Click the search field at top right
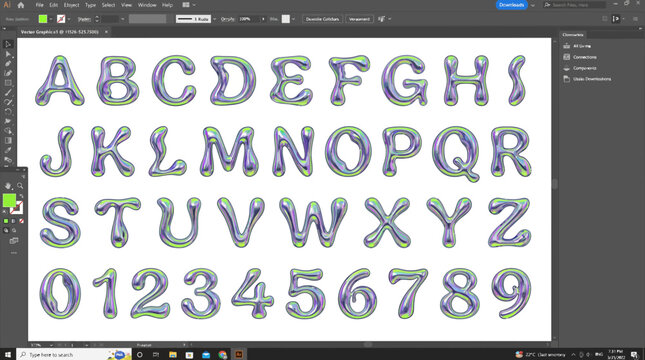This screenshot has width=645, height=360. click(574, 5)
